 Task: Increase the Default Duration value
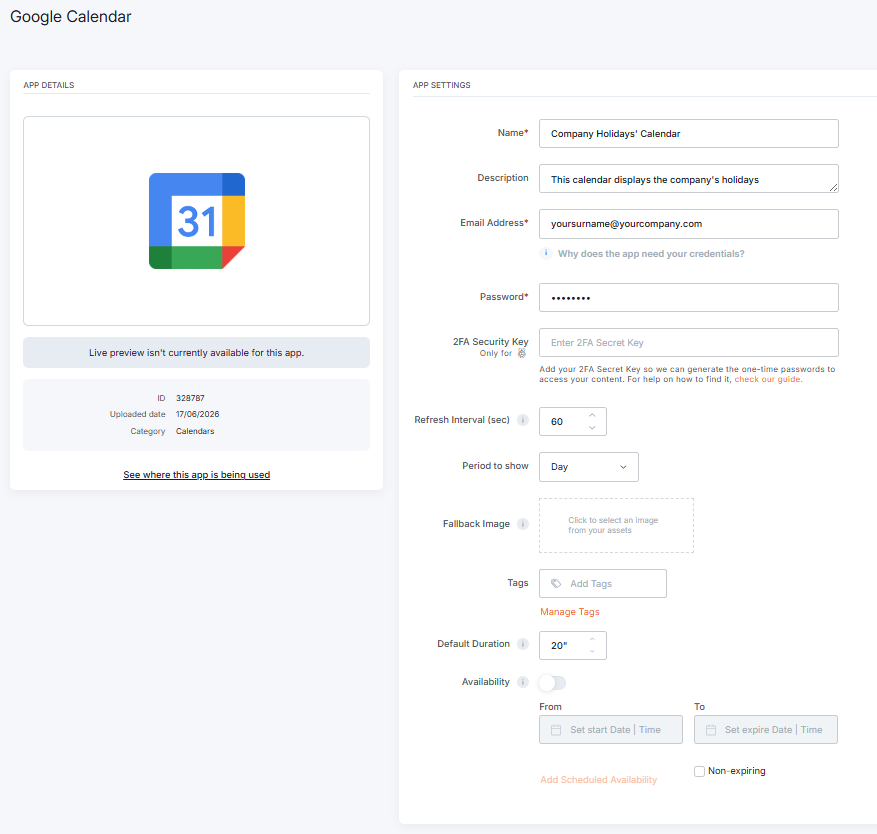tap(592, 639)
